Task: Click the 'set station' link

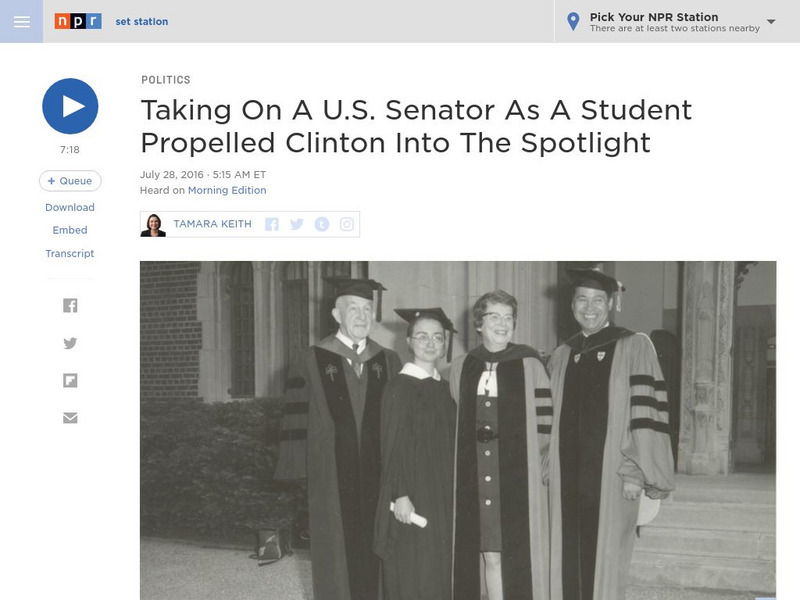Action: coord(142,21)
